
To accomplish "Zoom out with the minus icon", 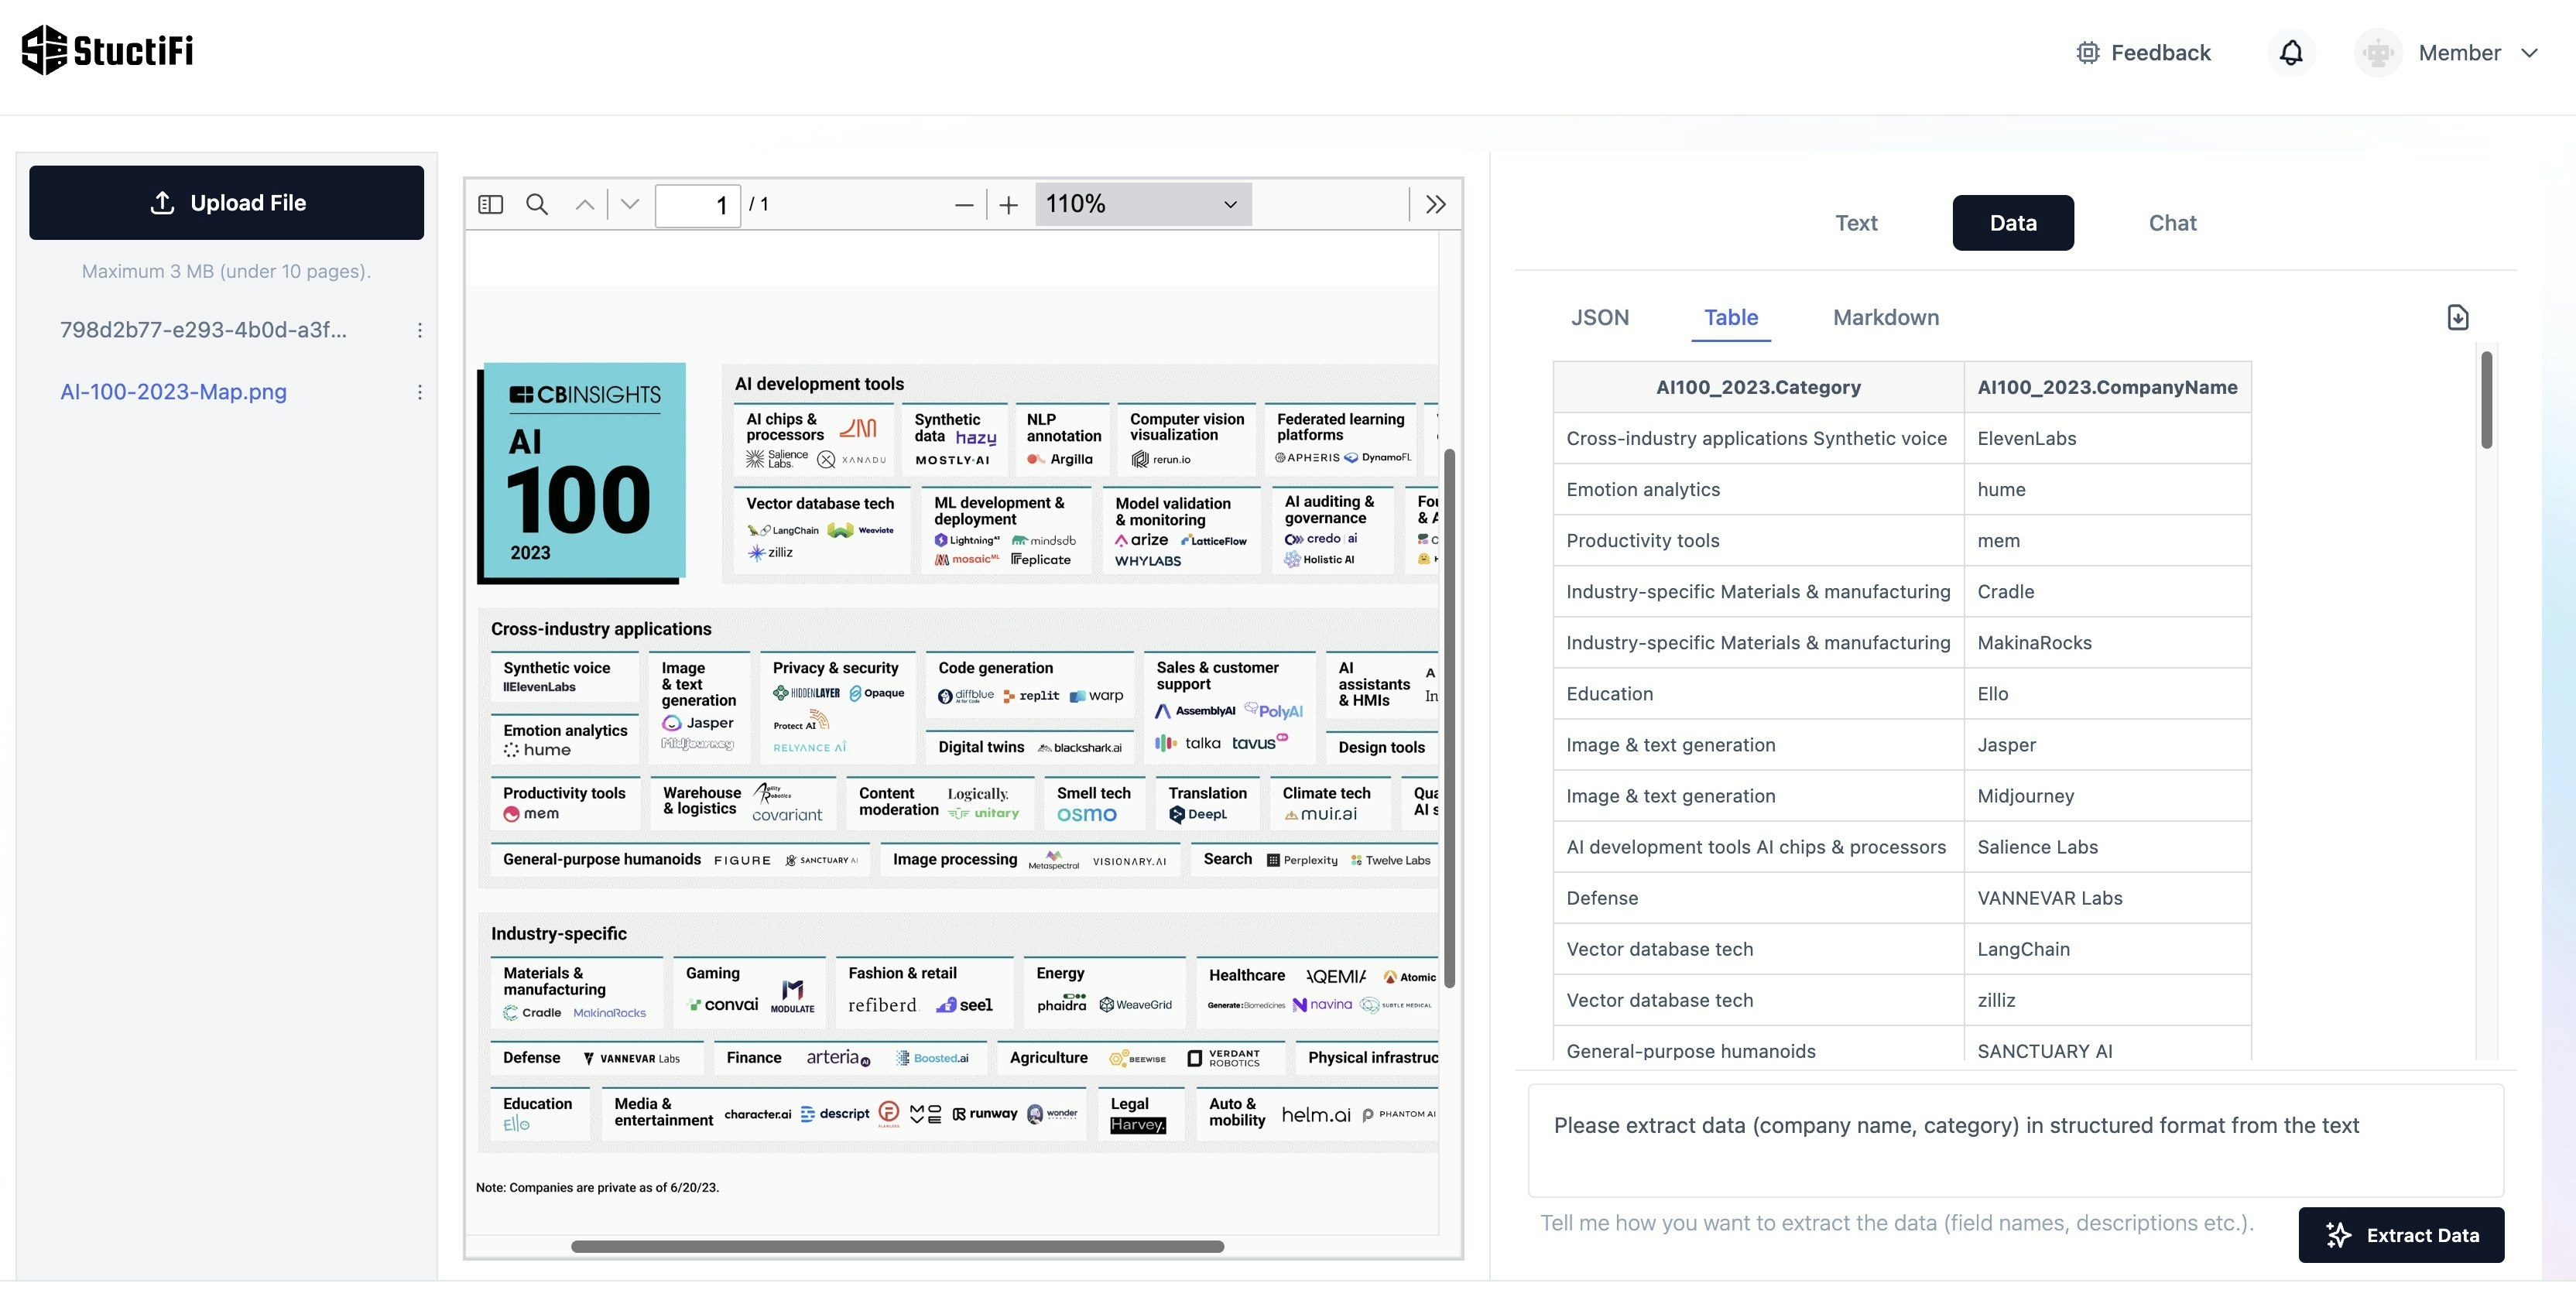I will coord(963,205).
